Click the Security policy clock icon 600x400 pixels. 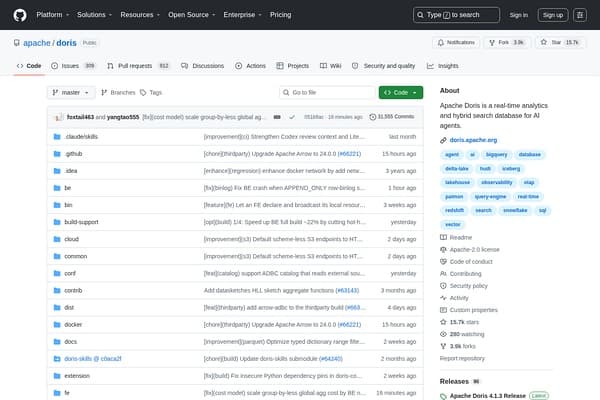[443, 286]
